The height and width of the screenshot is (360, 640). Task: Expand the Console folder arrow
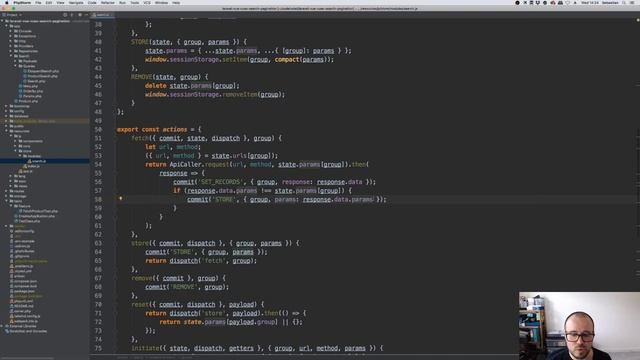point(11,31)
